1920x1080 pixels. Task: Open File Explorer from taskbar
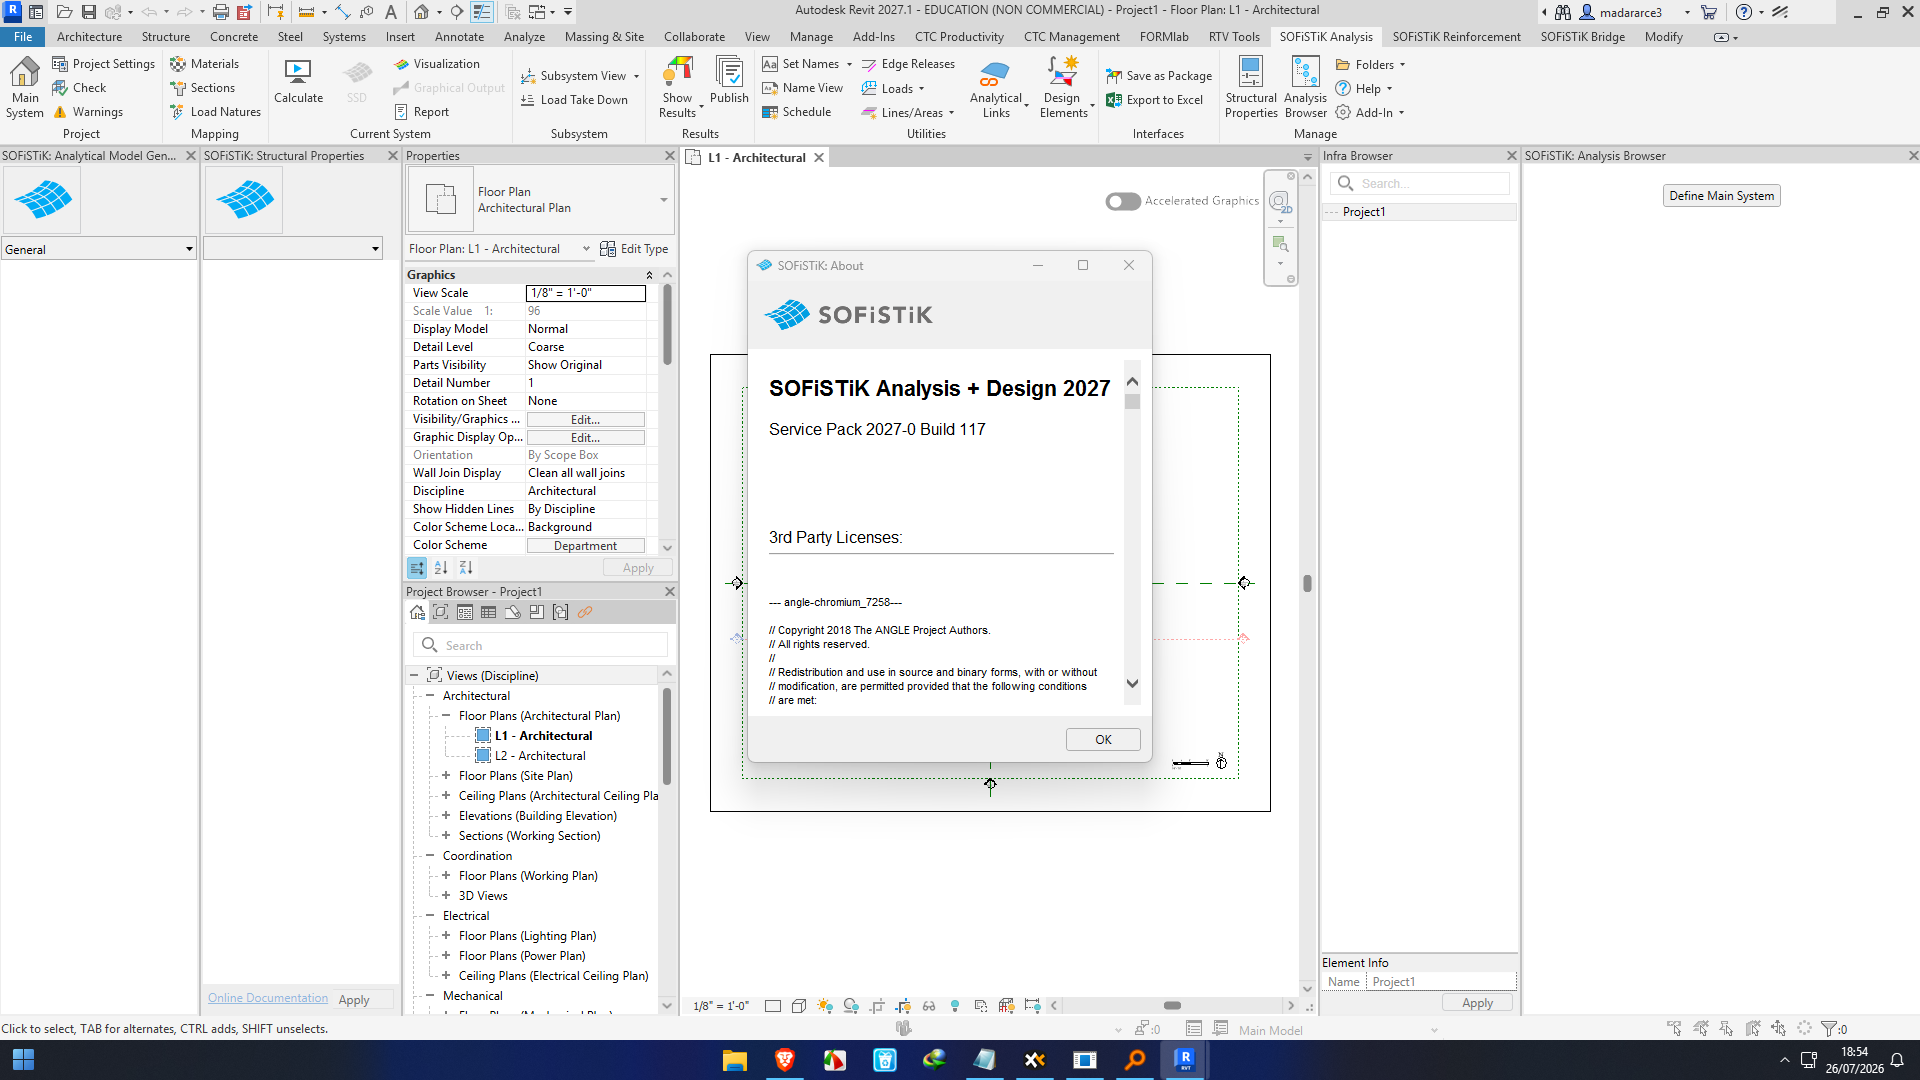[735, 1060]
